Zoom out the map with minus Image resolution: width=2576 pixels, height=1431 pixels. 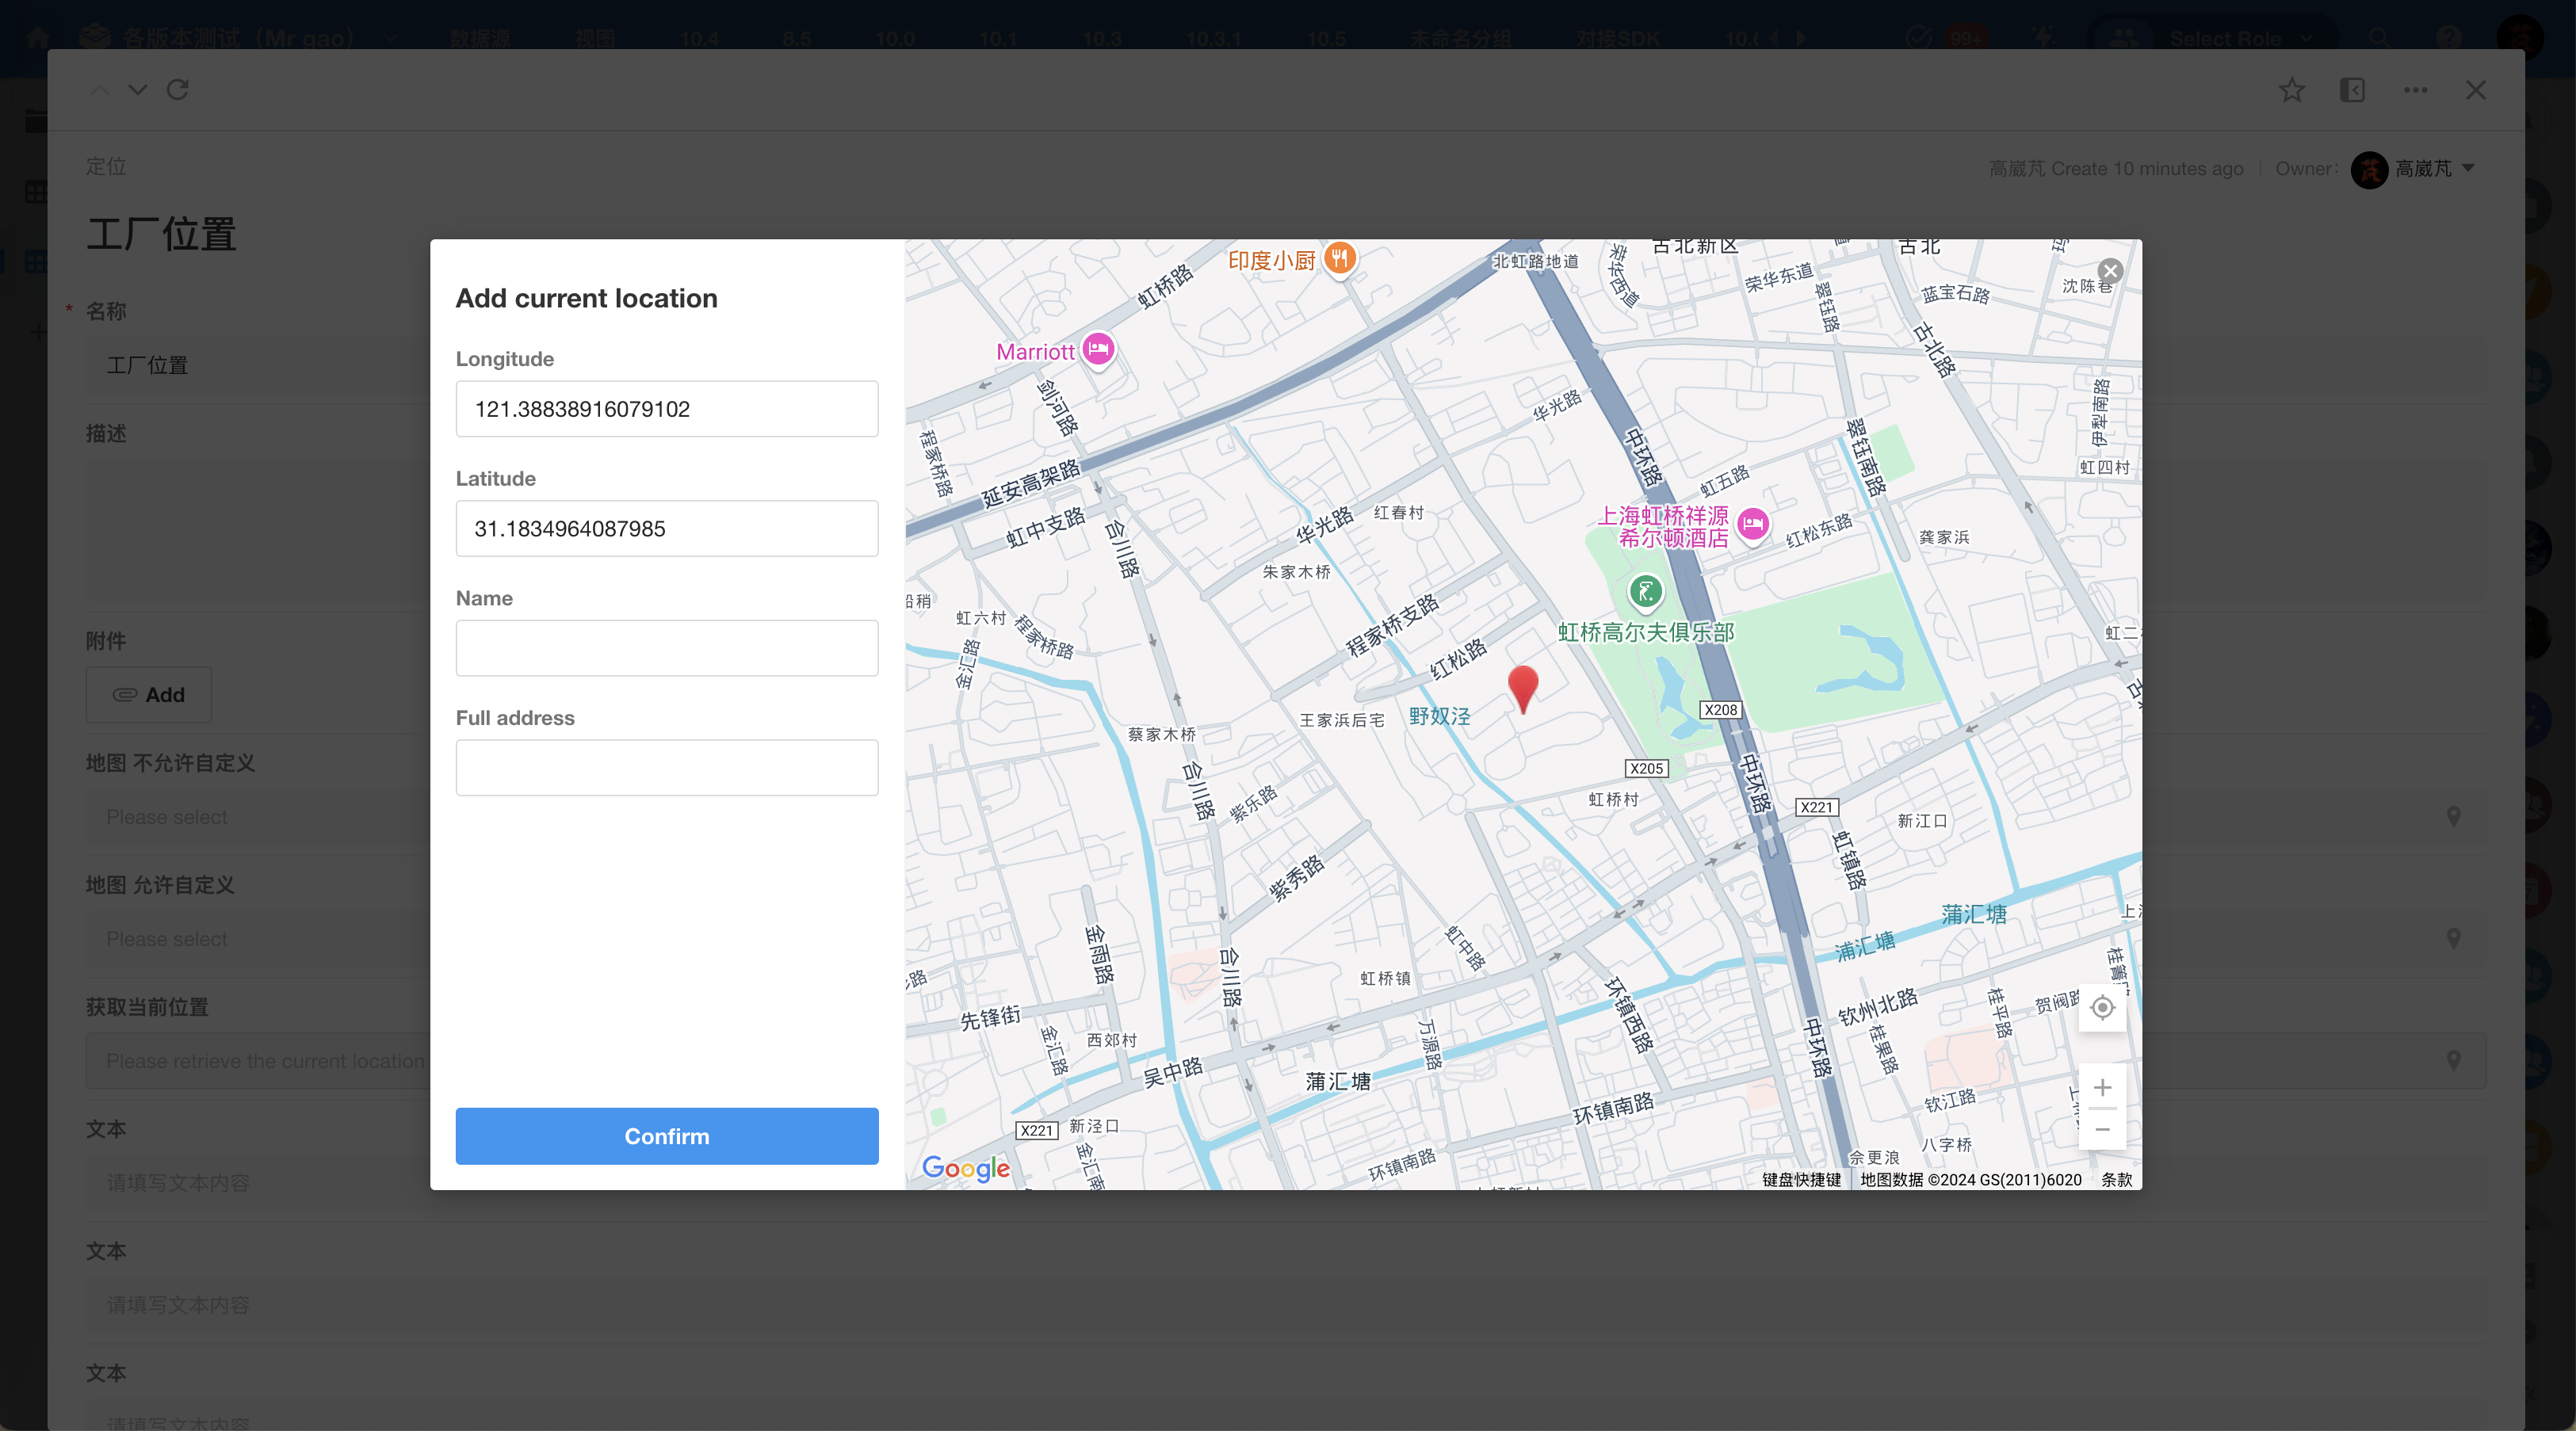(2102, 1130)
